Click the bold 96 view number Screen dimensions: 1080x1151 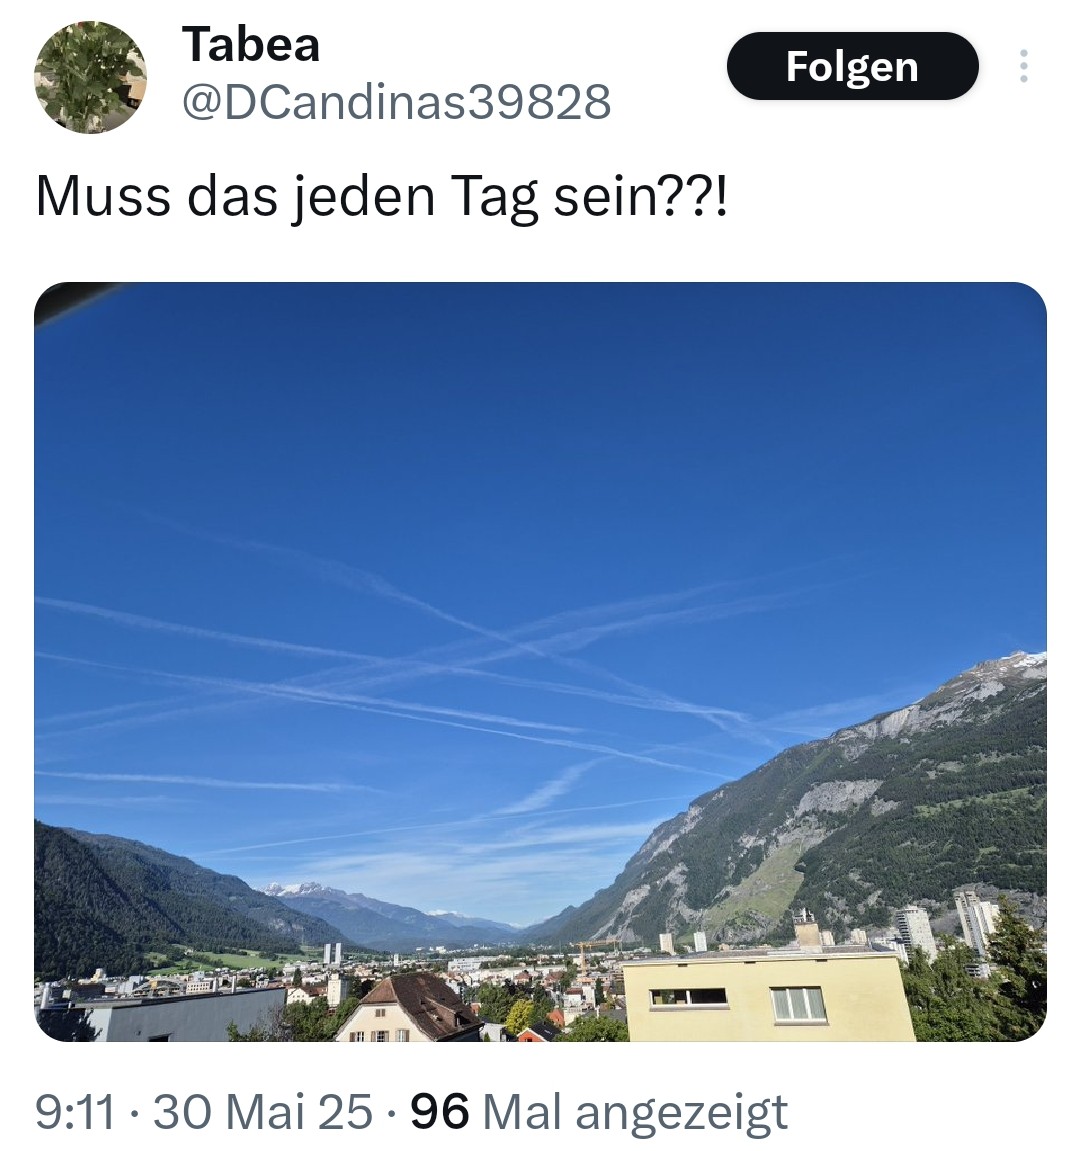[x=439, y=1111]
